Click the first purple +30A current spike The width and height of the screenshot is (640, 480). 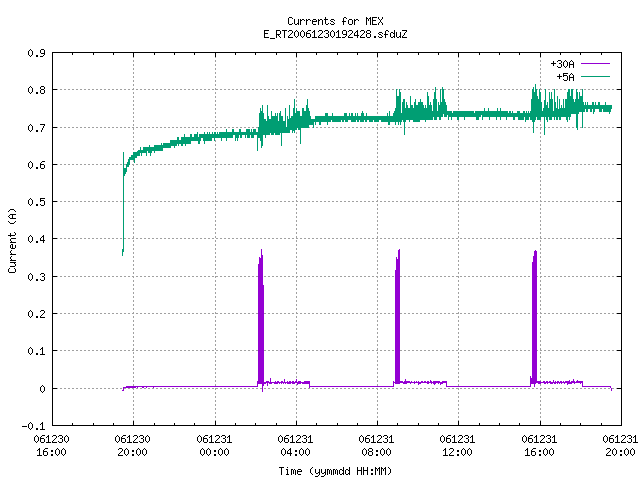coord(261,318)
